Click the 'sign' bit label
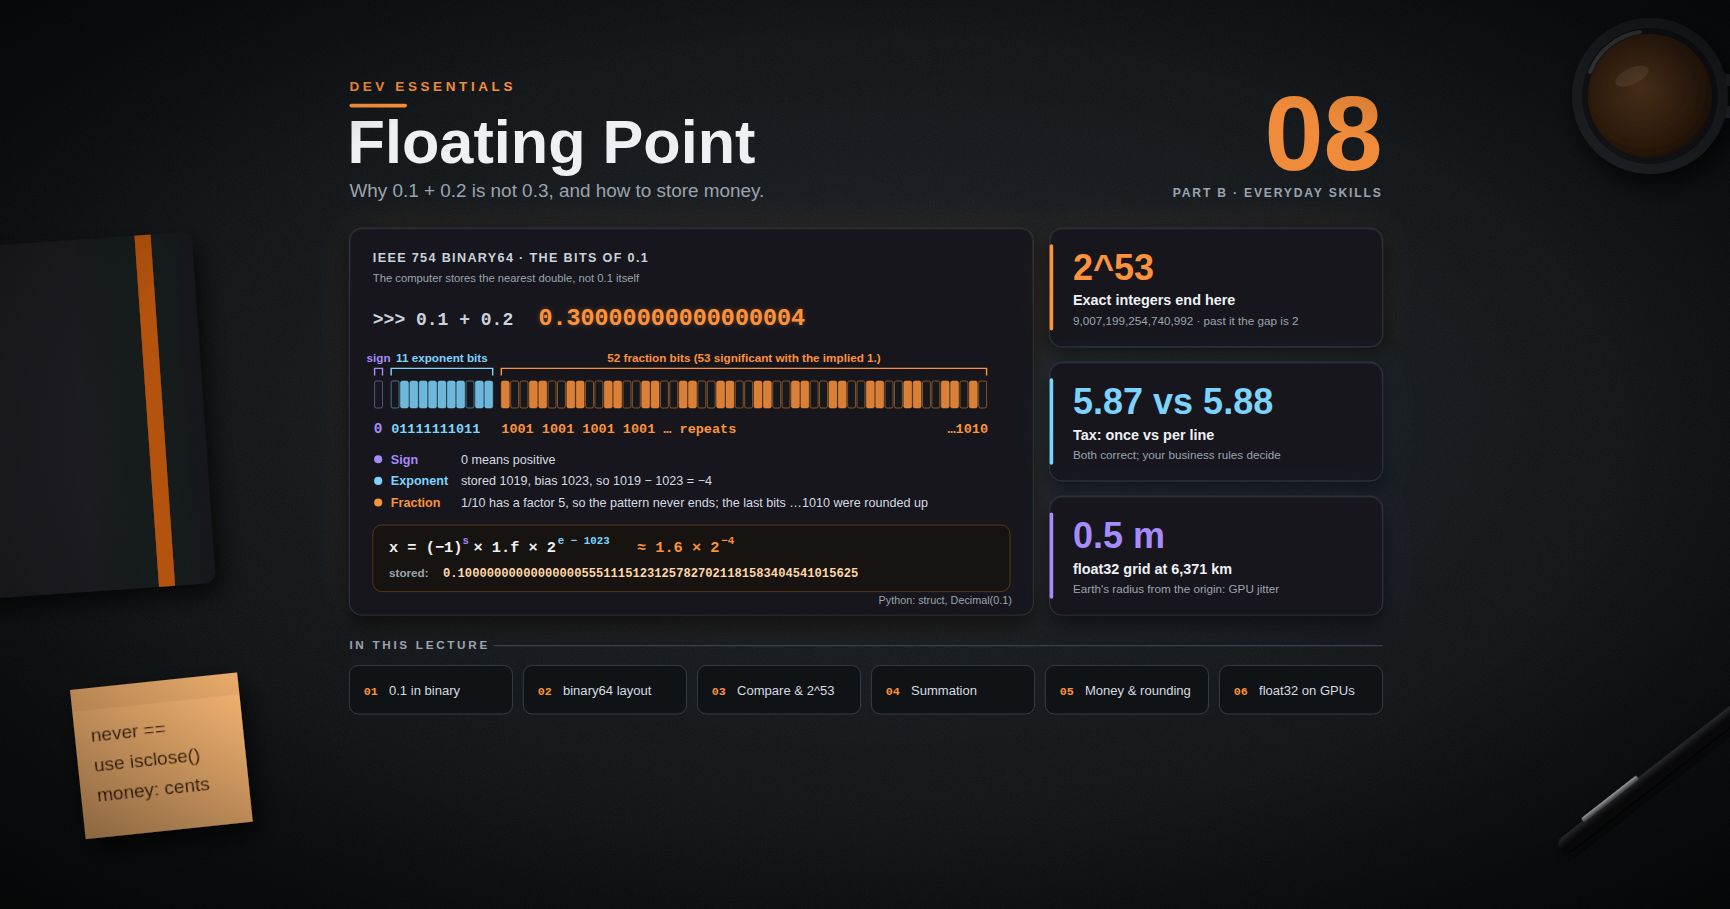 (378, 358)
